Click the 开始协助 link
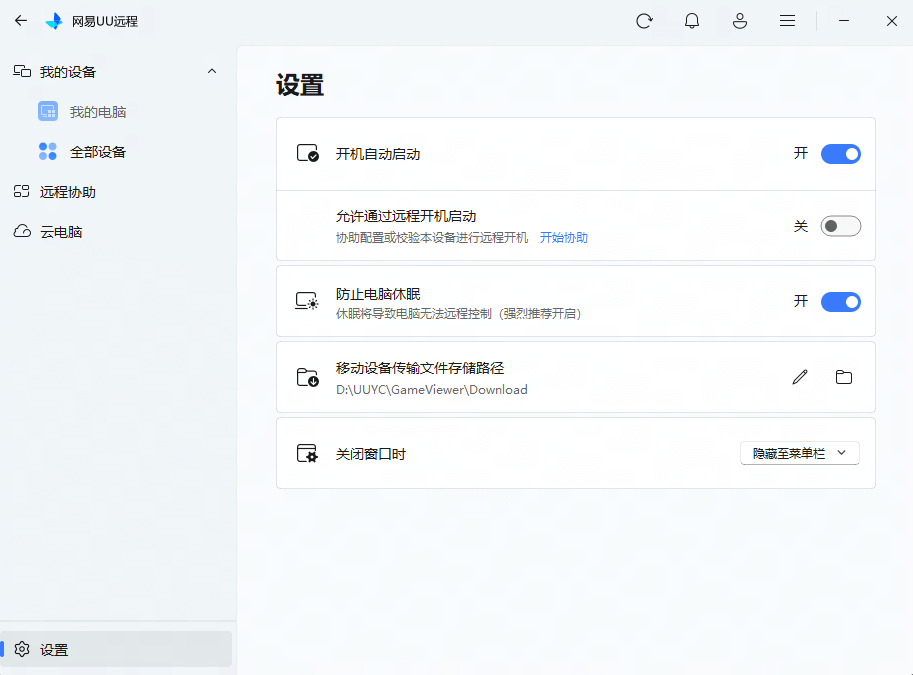The height and width of the screenshot is (675, 913). pyautogui.click(x=564, y=238)
